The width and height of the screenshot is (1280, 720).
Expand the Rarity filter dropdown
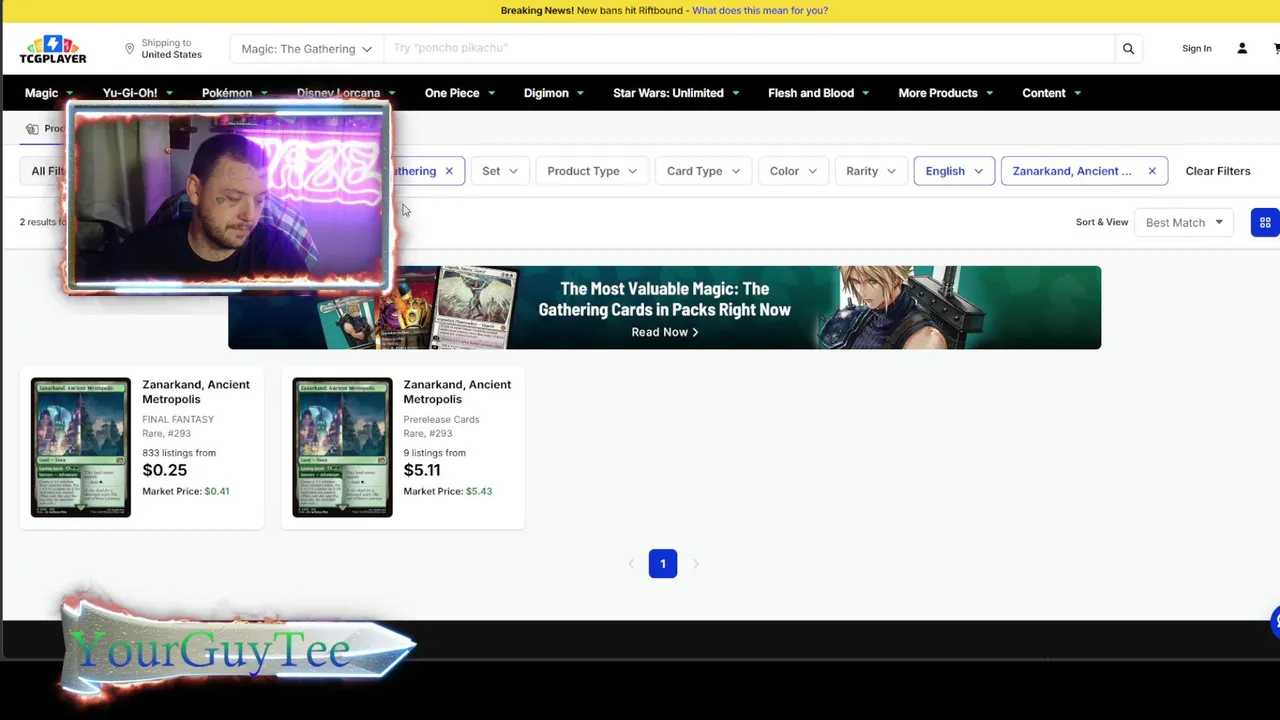click(870, 171)
